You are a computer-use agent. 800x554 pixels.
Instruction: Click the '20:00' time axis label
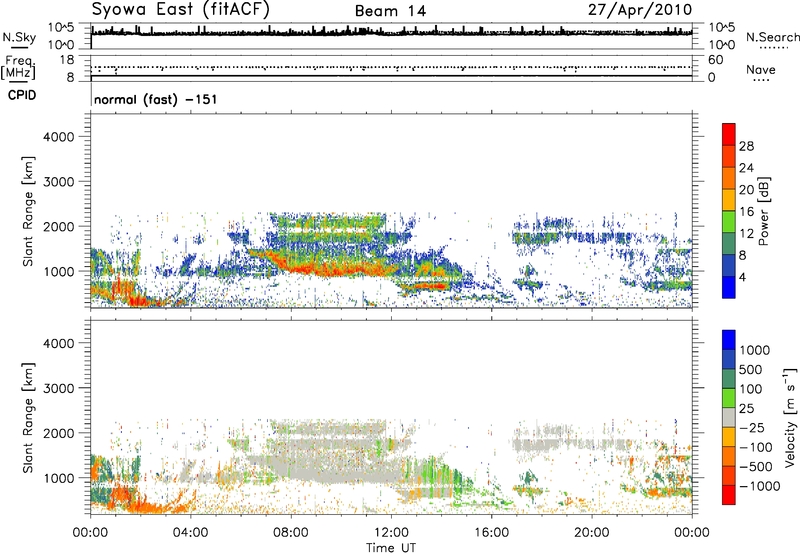point(592,533)
